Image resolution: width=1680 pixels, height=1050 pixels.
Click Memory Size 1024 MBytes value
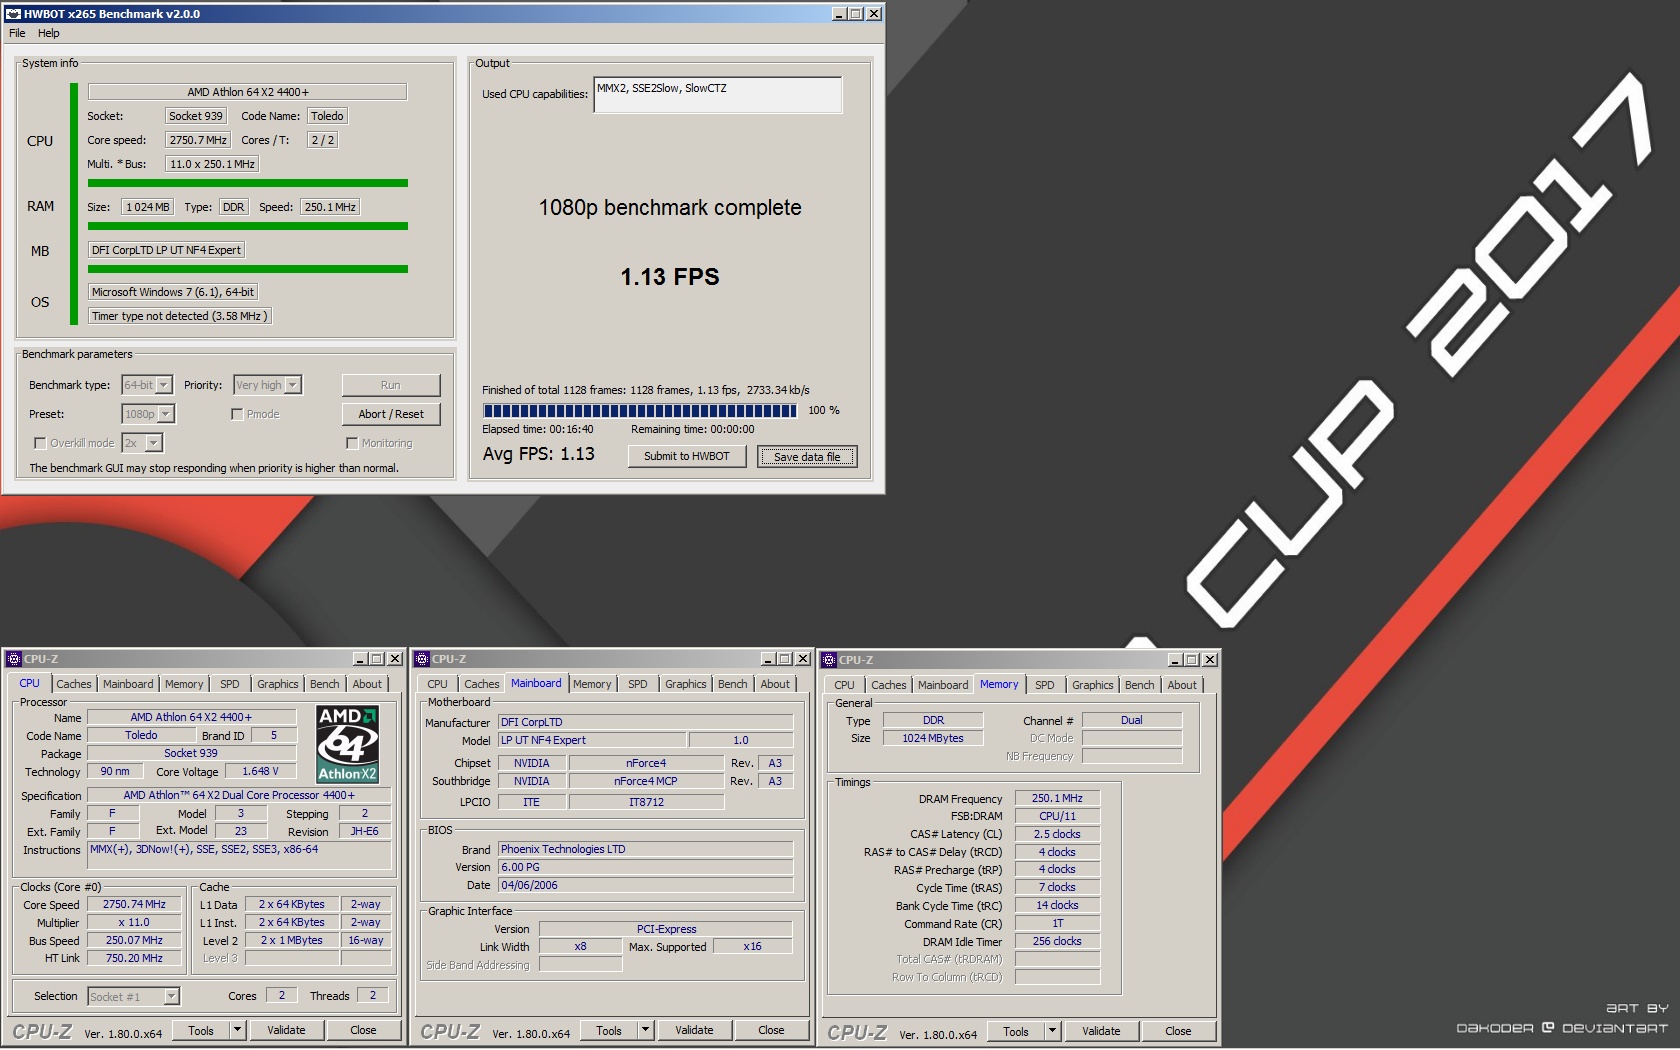click(932, 738)
